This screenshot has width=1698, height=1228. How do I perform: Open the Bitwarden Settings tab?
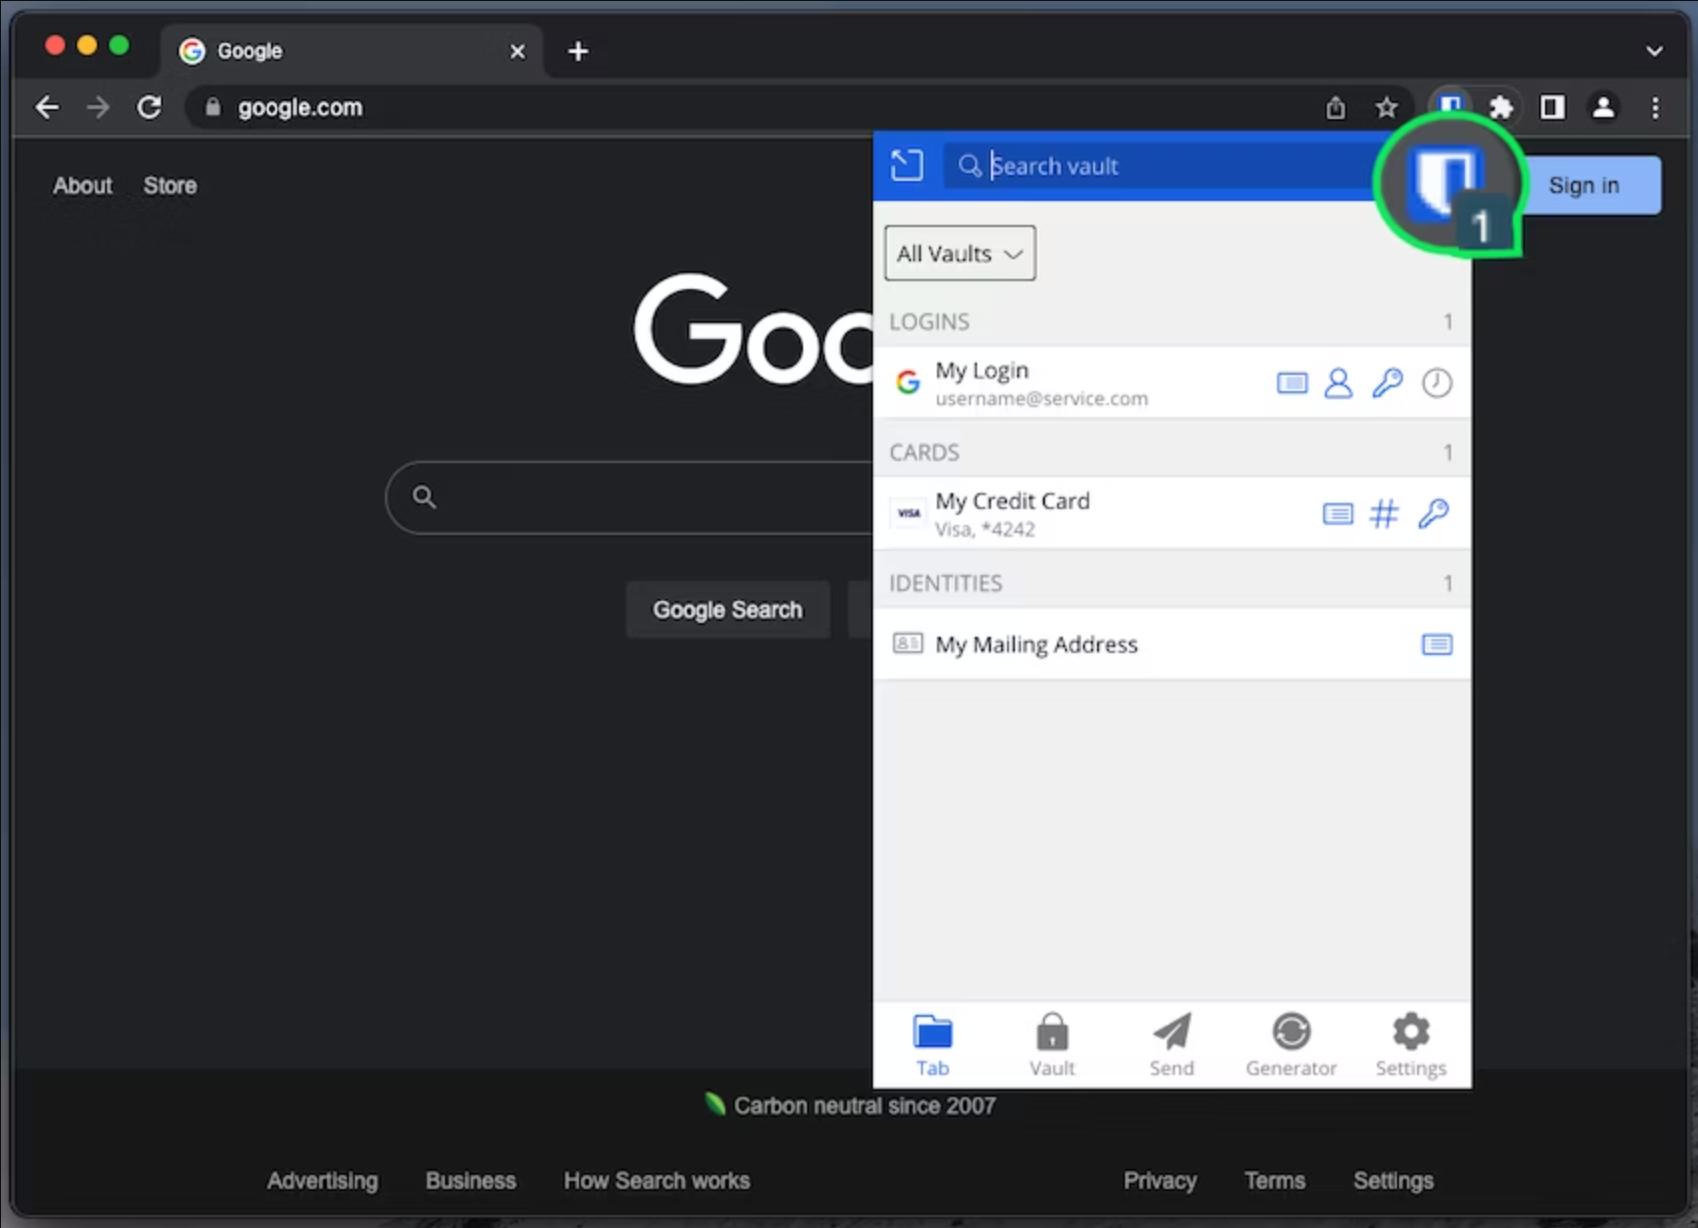click(1411, 1045)
